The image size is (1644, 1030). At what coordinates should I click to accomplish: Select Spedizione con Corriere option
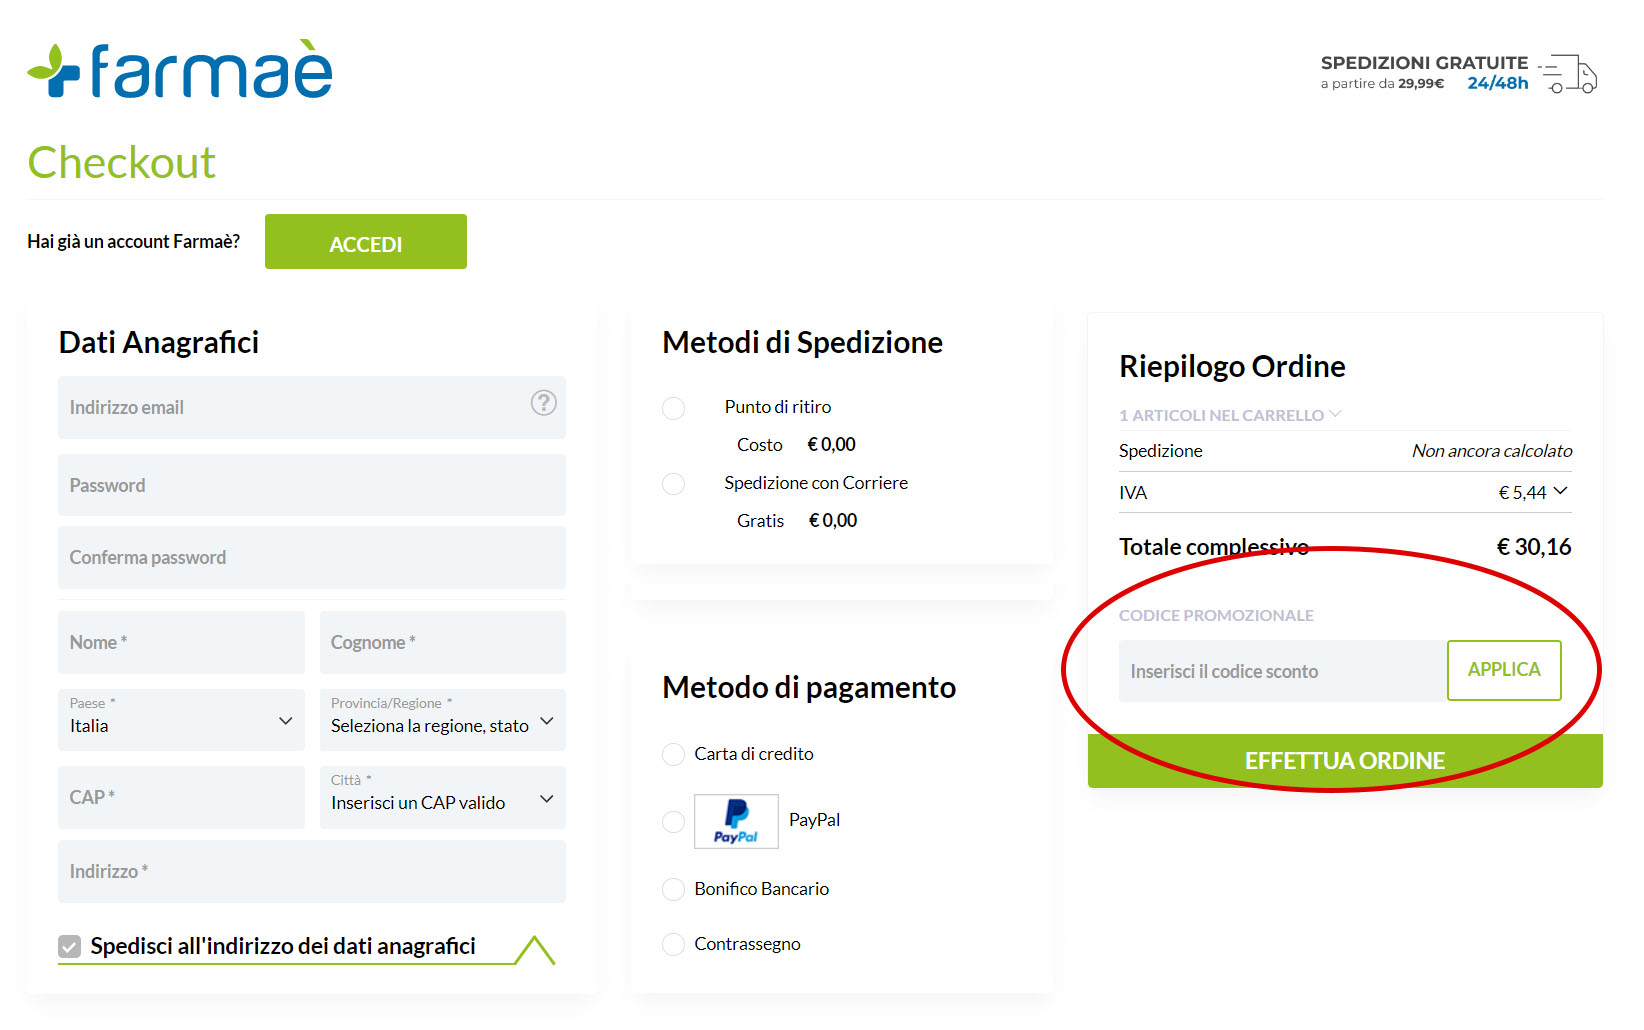[x=673, y=484]
